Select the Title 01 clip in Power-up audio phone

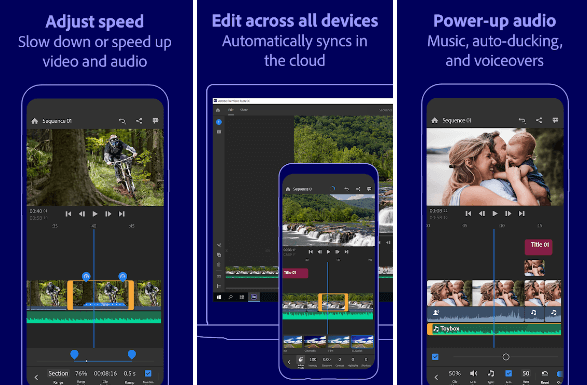click(x=539, y=247)
